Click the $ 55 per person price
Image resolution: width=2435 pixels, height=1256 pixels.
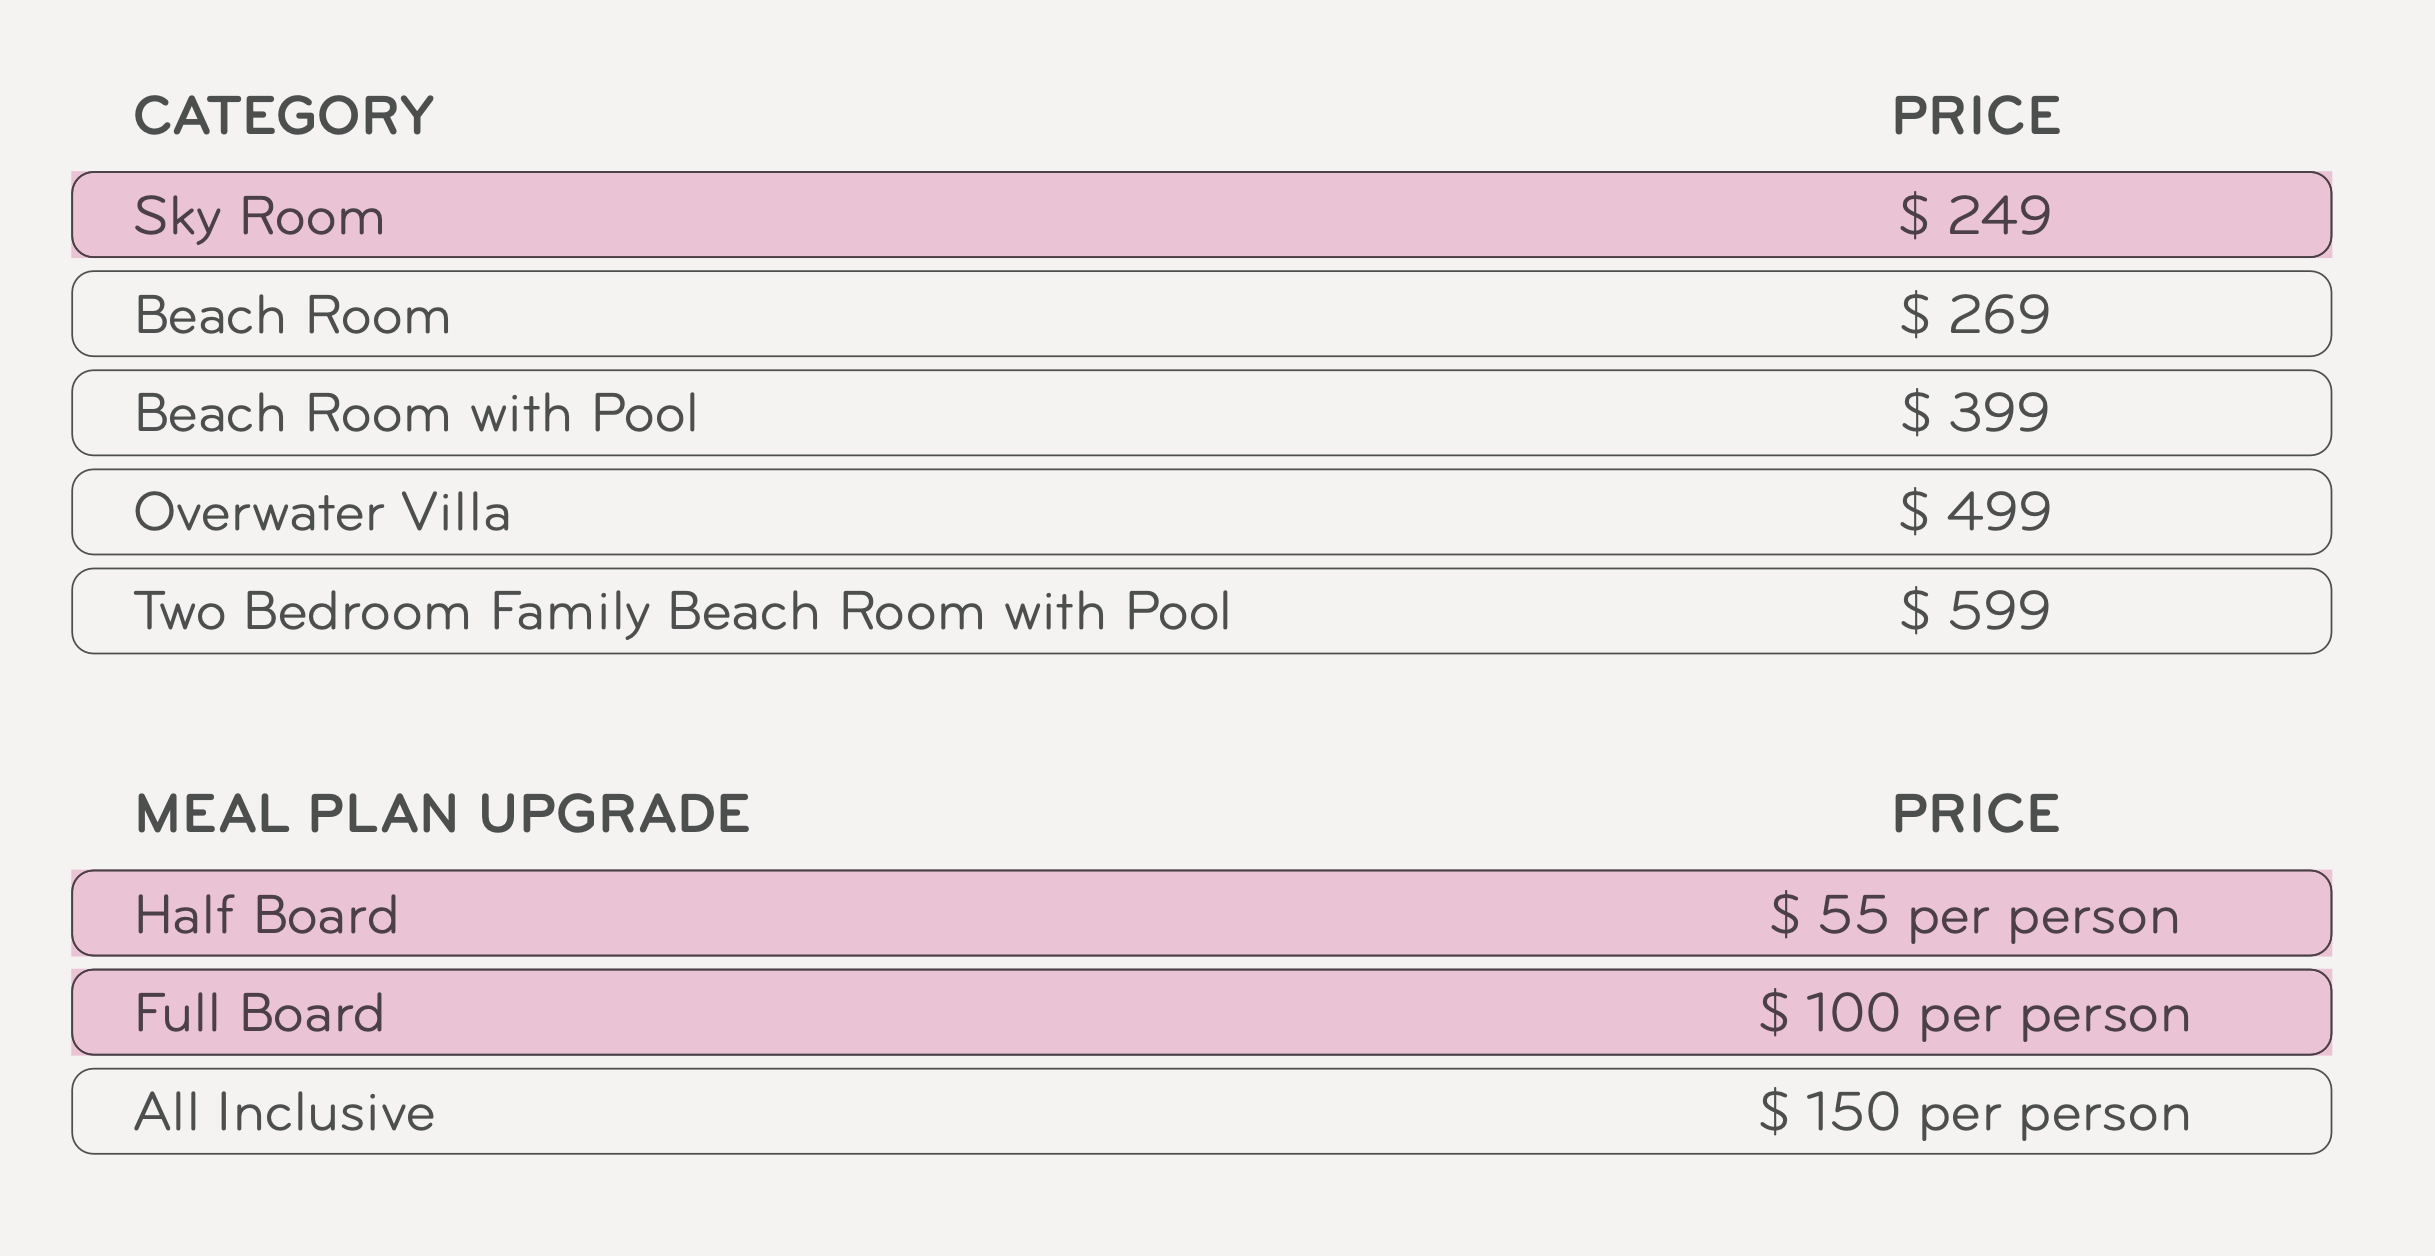click(x=1975, y=915)
